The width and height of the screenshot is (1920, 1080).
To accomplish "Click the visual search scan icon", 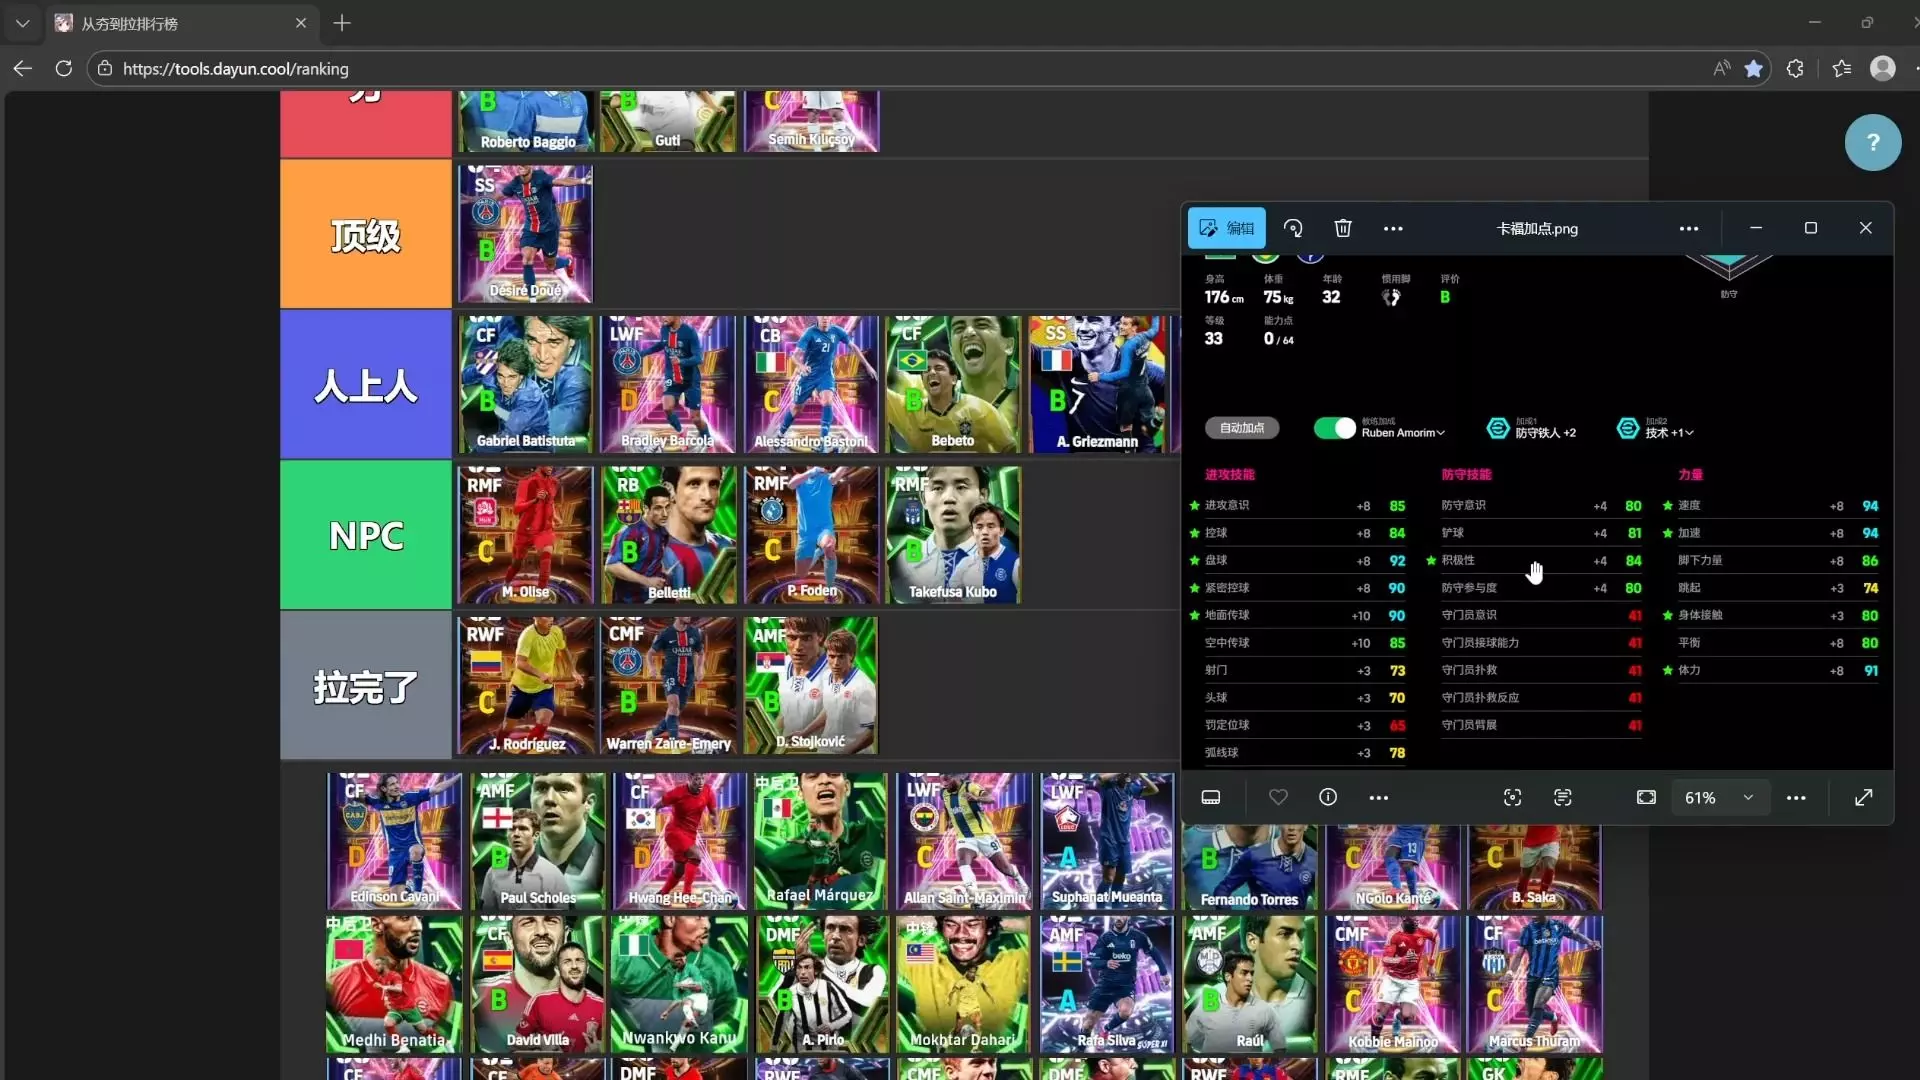I will click(1512, 797).
